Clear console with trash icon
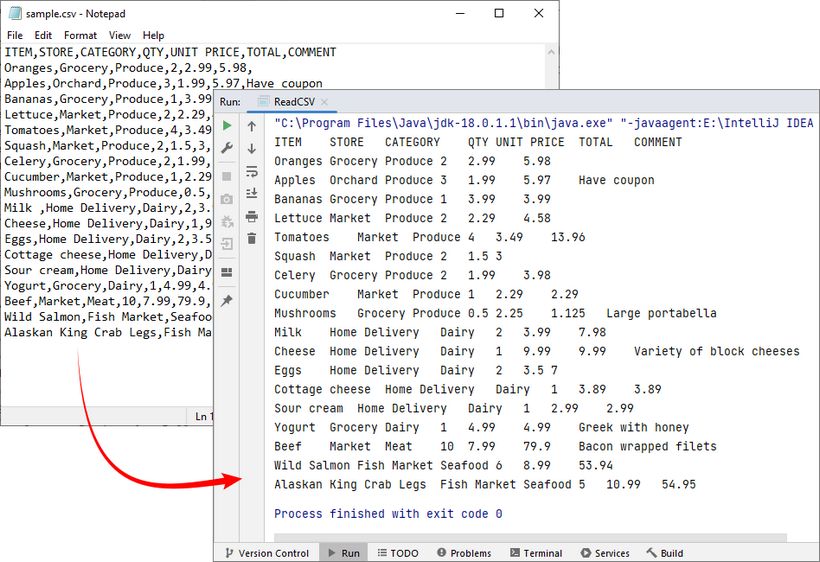820x562 pixels. (x=252, y=238)
